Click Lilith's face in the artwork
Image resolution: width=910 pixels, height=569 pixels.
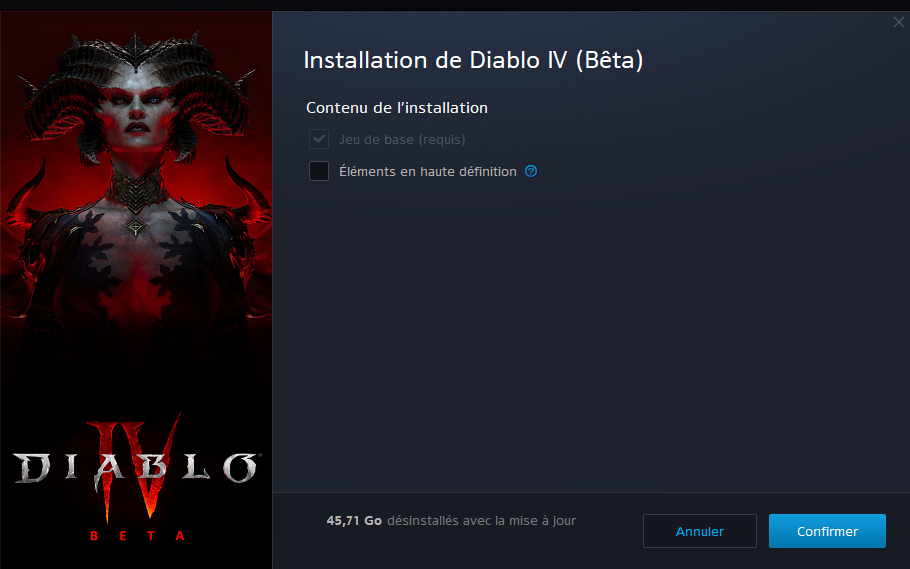pos(137,111)
